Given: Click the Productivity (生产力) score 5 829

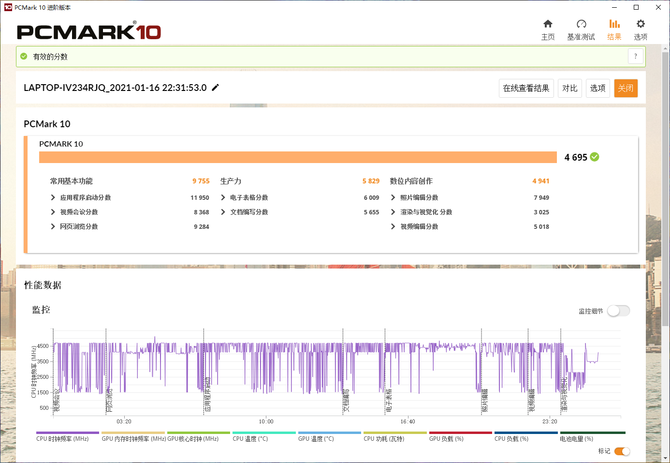Looking at the screenshot, I should [x=371, y=181].
